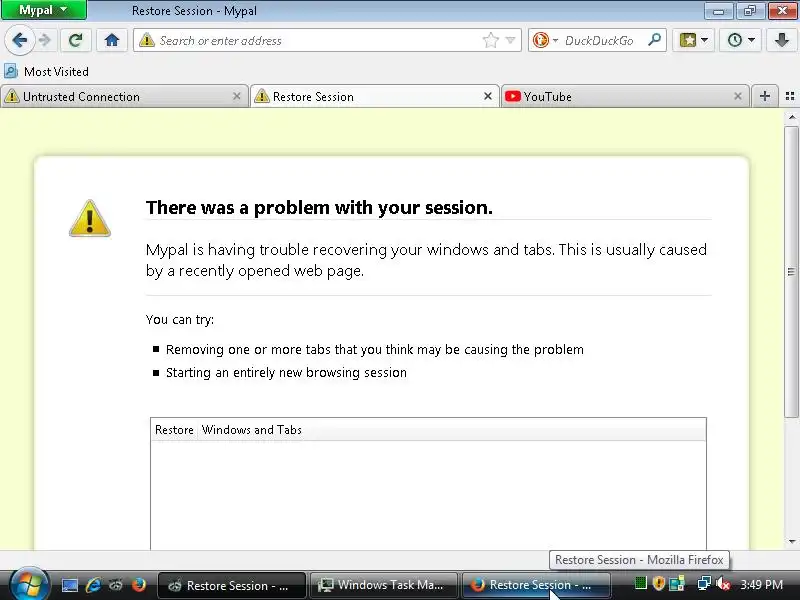This screenshot has width=800, height=600.
Task: Click the 'You can try:' text
Action: pyautogui.click(x=180, y=320)
